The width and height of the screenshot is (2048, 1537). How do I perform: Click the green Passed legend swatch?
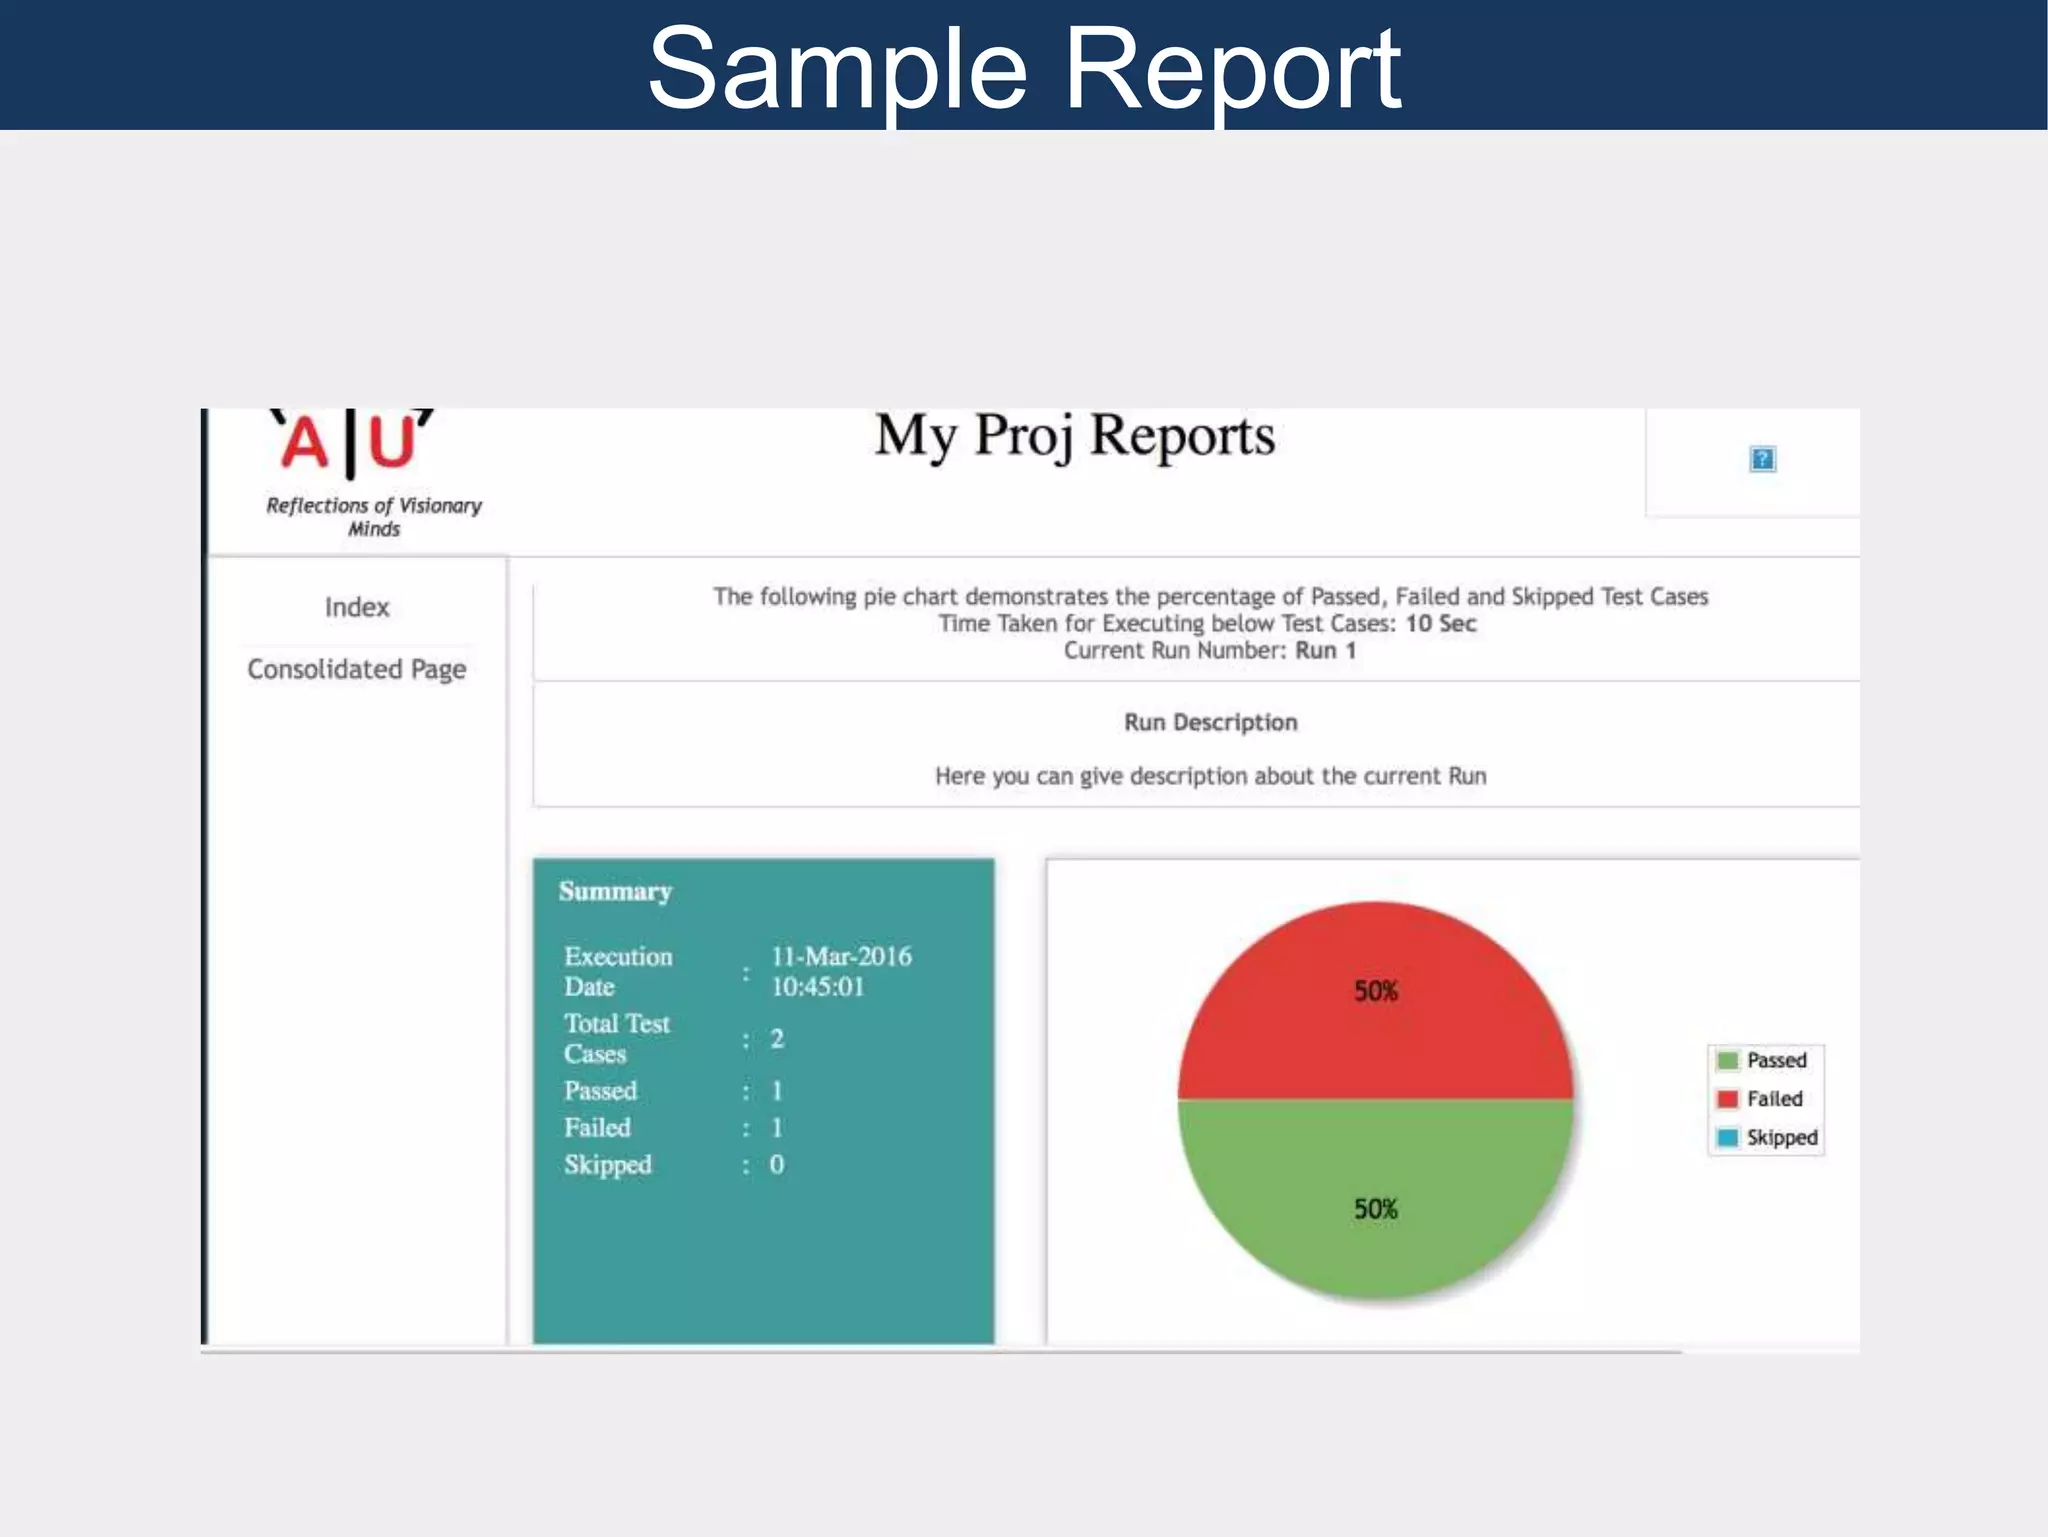click(1727, 1060)
